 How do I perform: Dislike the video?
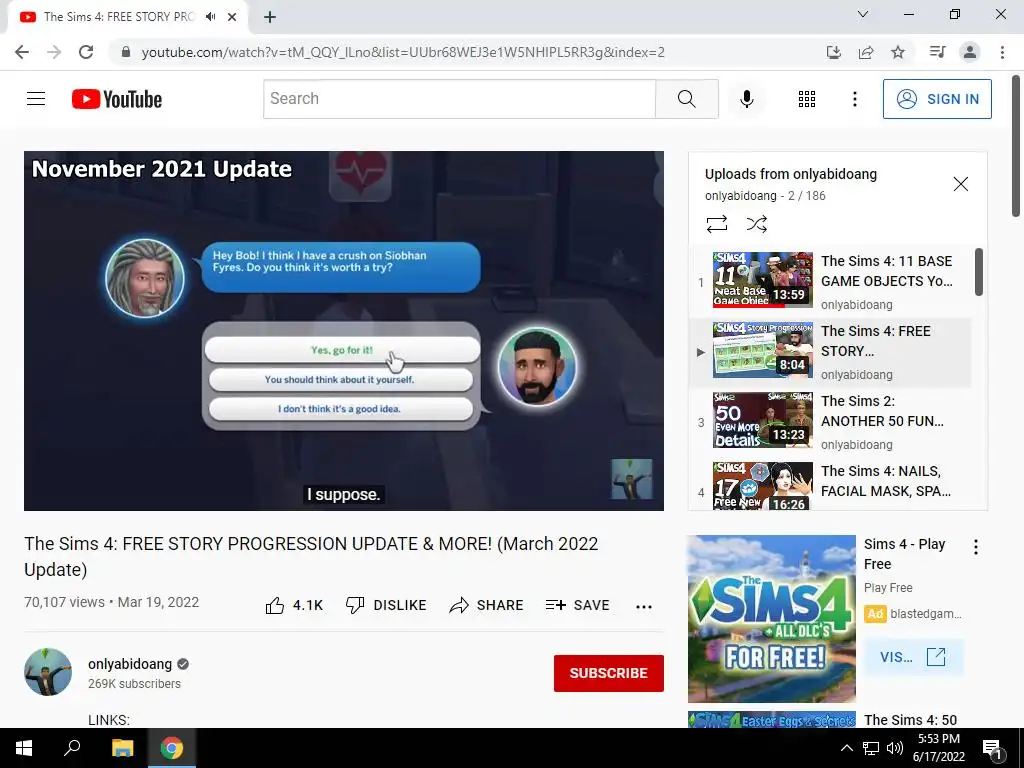pos(386,605)
